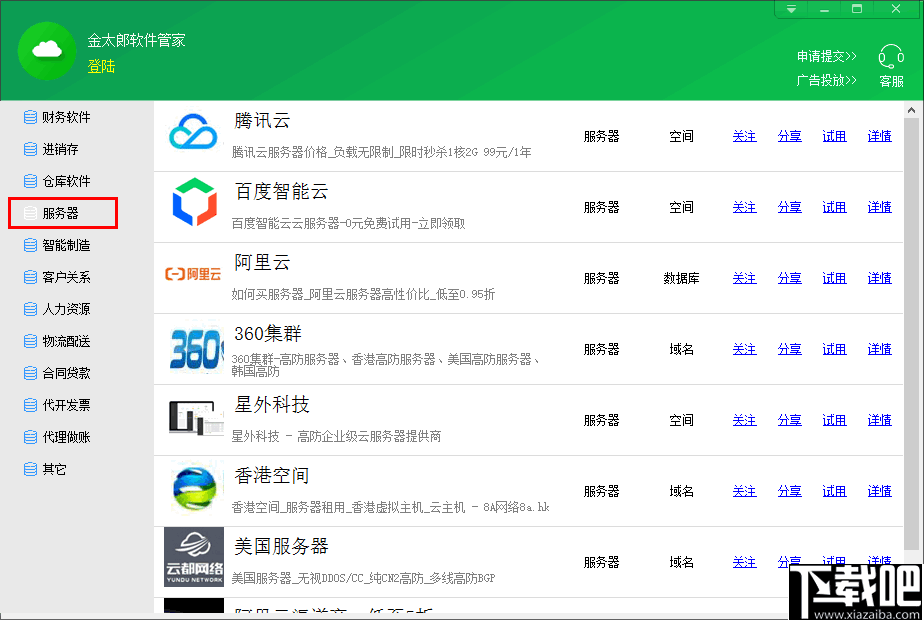Click 分享 for 阿里云

[x=789, y=278]
